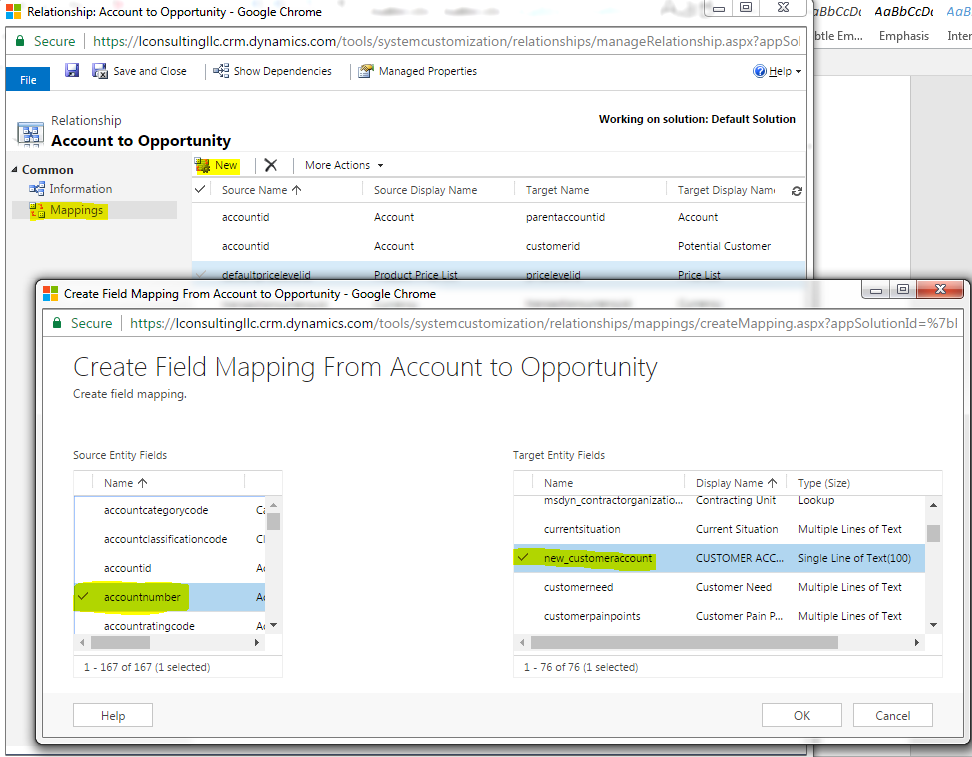Click the Save floppy disk icon
The width and height of the screenshot is (972, 757).
[72, 70]
